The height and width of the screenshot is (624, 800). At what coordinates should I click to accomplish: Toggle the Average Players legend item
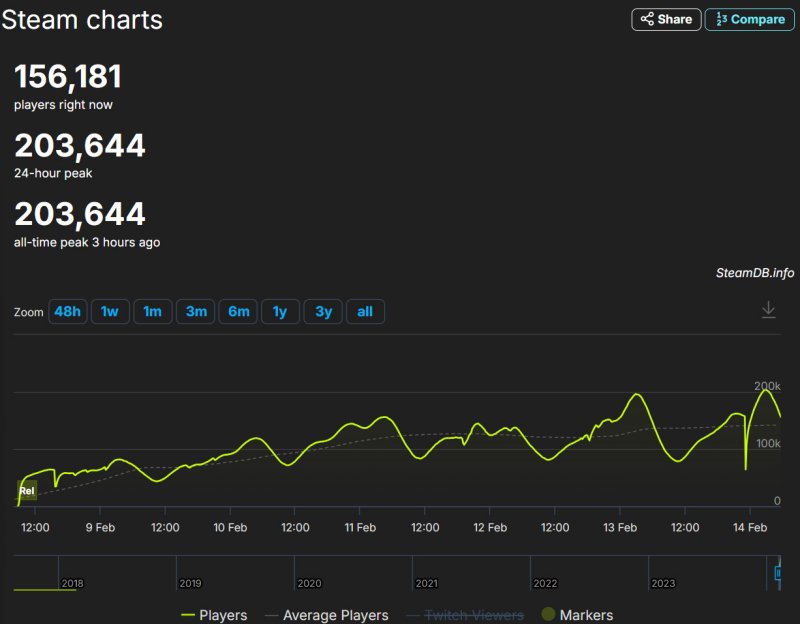(x=326, y=615)
